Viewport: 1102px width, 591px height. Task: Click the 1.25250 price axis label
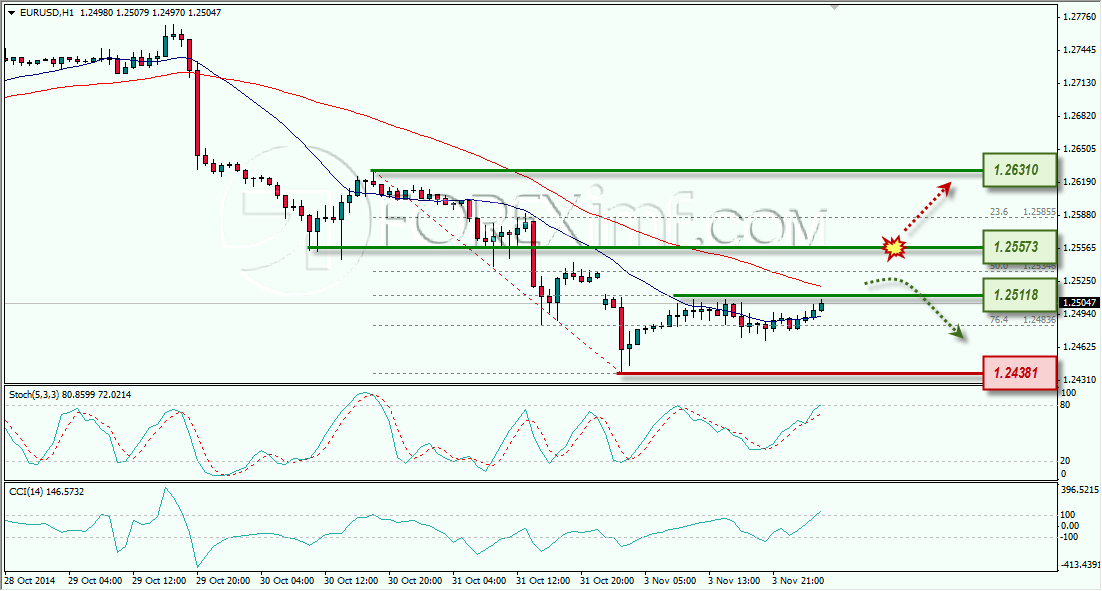[x=1079, y=281]
